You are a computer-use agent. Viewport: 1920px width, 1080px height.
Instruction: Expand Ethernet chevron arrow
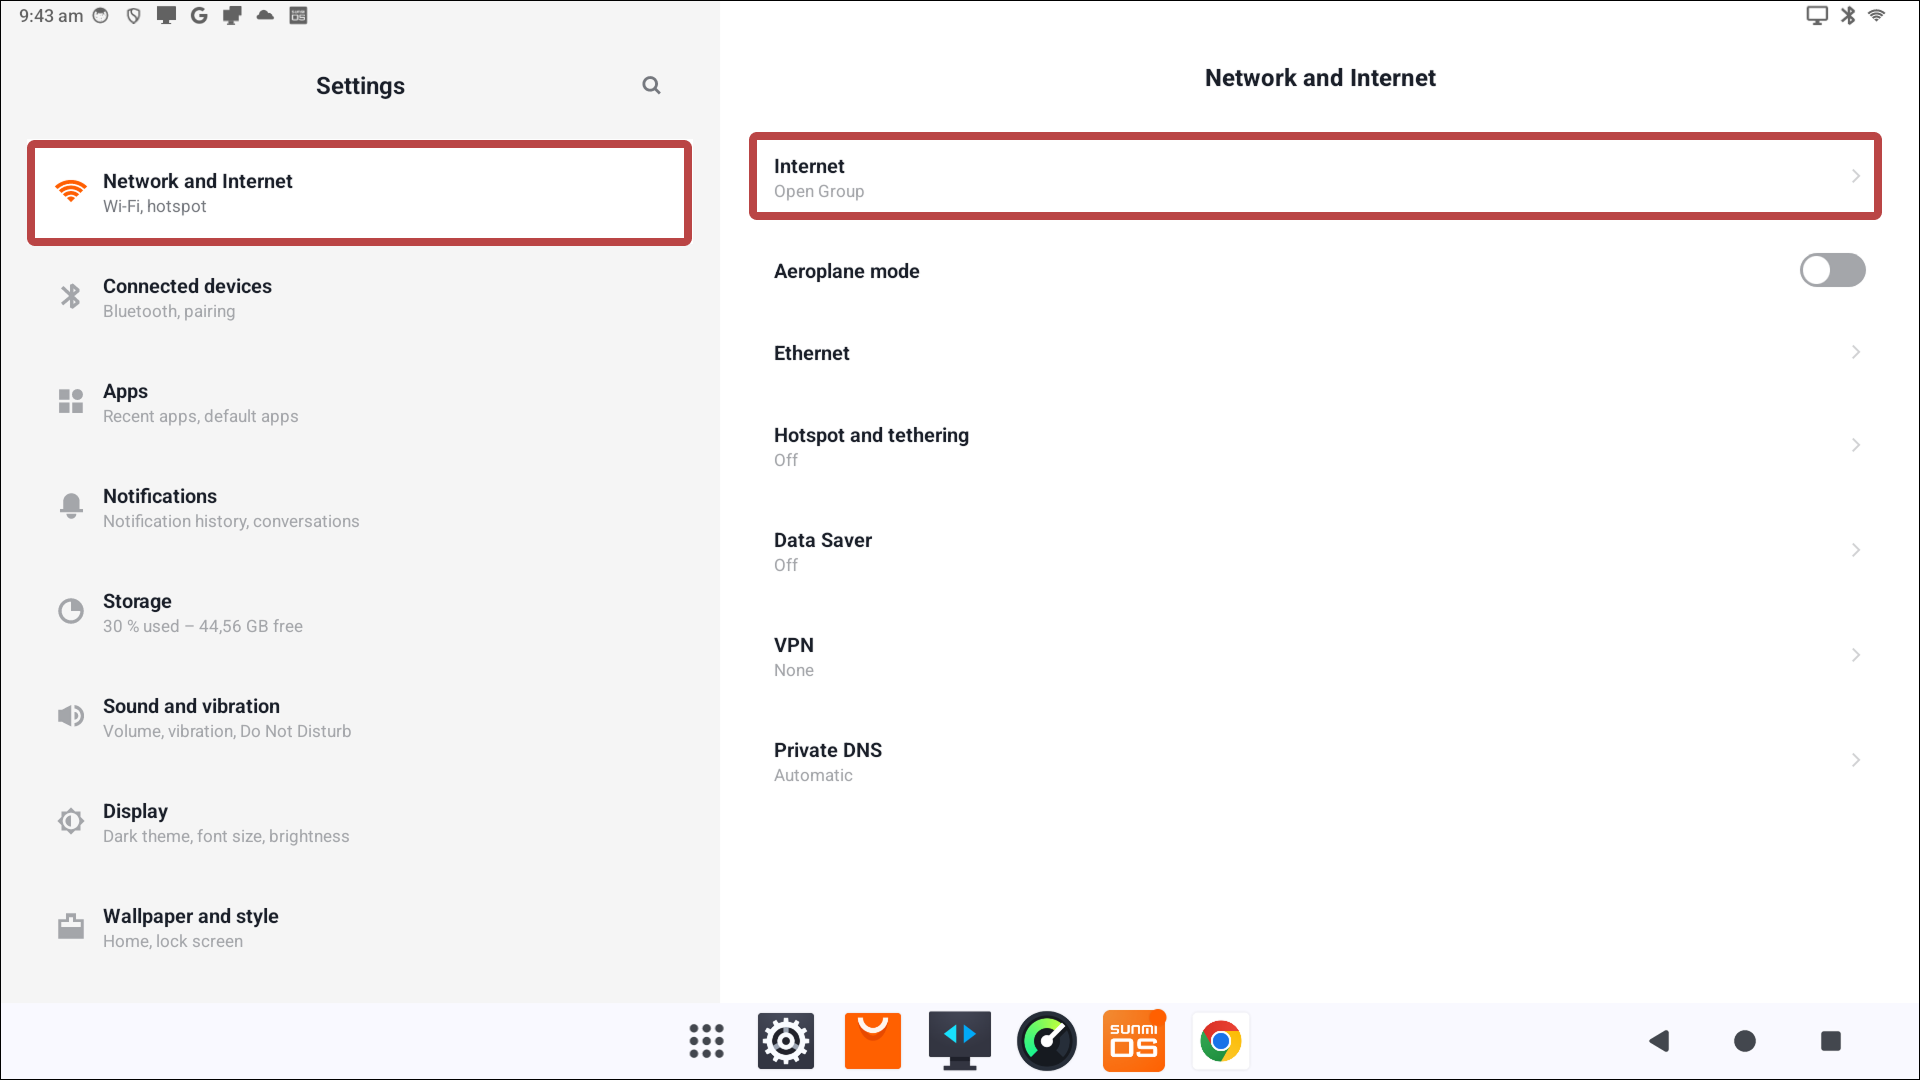(x=1855, y=352)
